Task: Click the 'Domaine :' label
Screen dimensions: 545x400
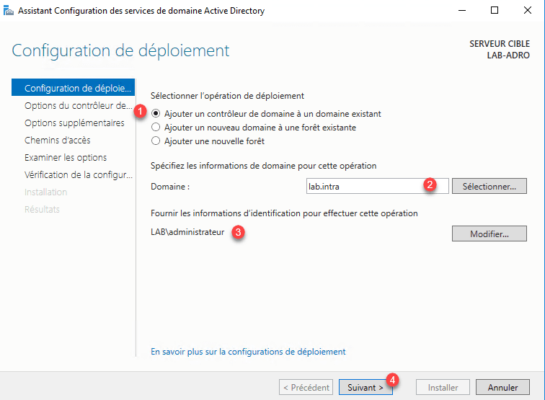Action: click(170, 187)
